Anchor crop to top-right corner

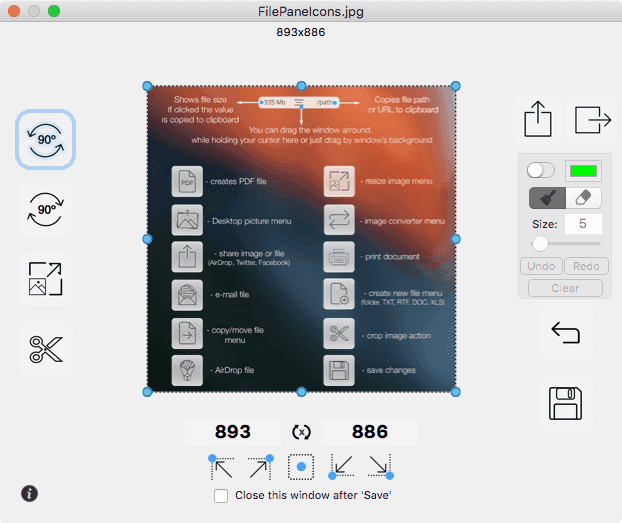coord(261,467)
